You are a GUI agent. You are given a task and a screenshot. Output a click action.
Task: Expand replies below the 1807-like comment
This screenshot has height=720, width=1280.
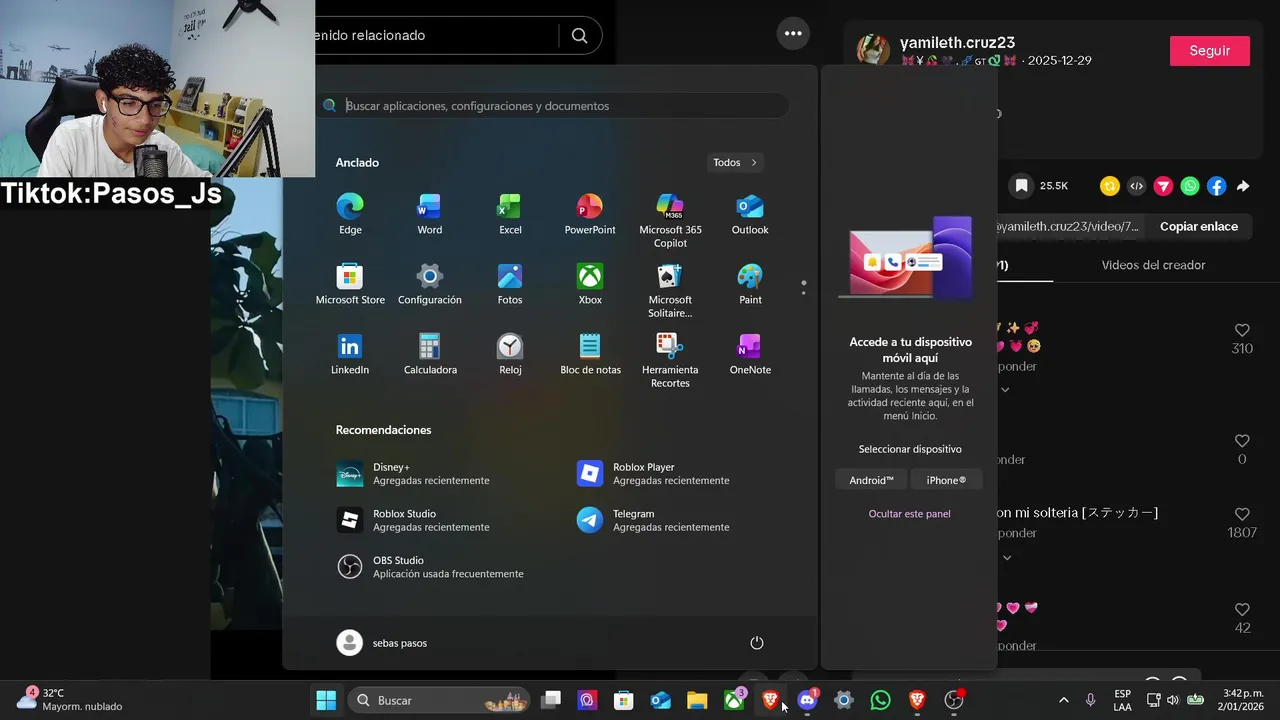(1007, 558)
